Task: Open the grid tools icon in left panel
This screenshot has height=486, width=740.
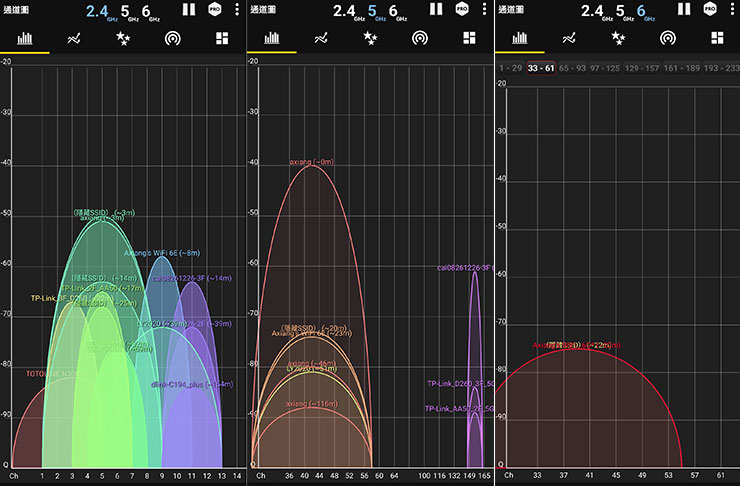Action: (222, 38)
